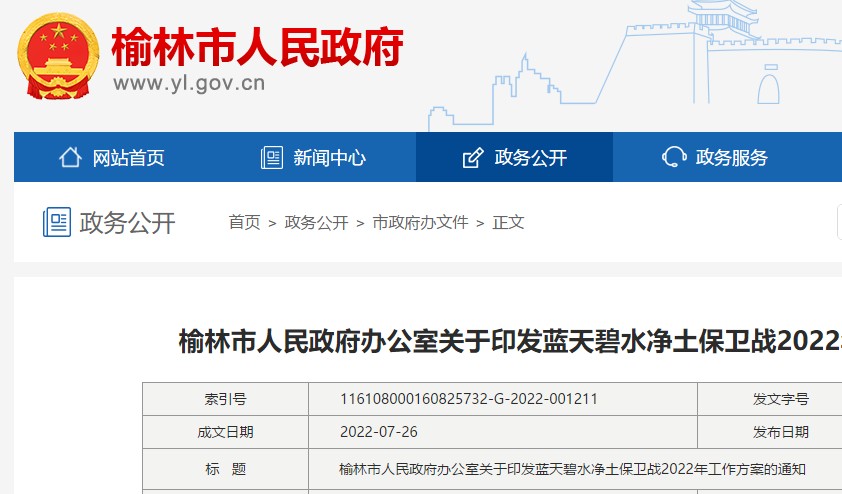Open the 政务公开 nav tab
The width and height of the screenshot is (842, 494).
click(514, 157)
